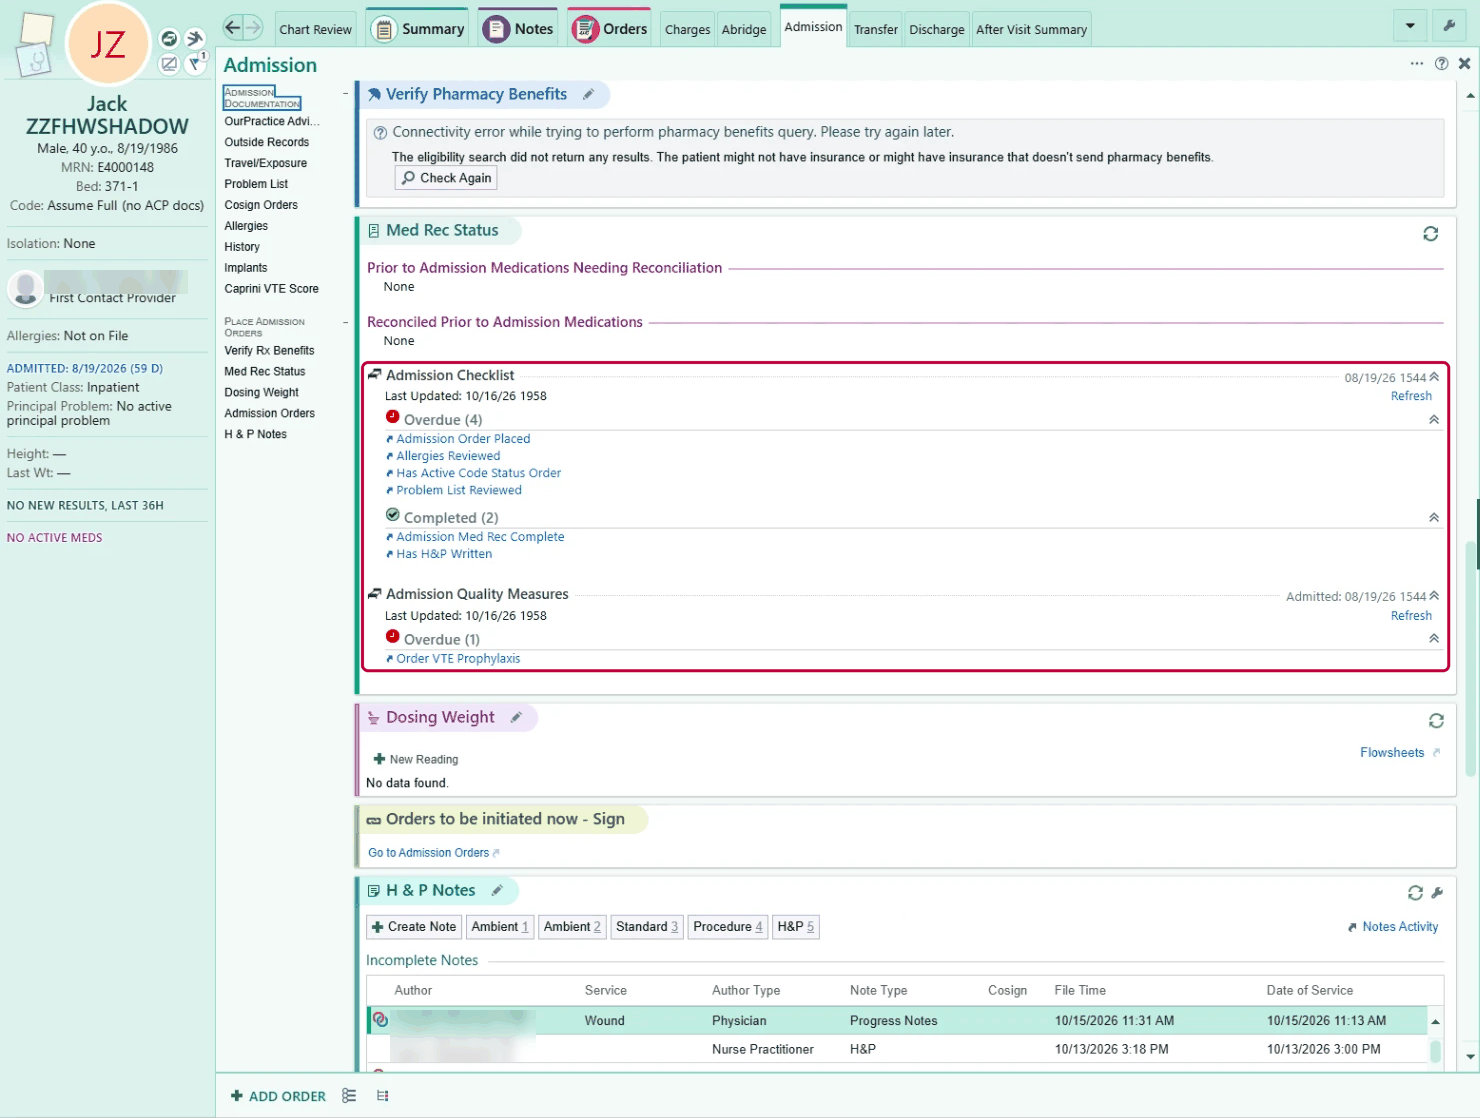Collapse the Admission Documentation sidebar group
The image size is (1480, 1118).
tap(346, 94)
